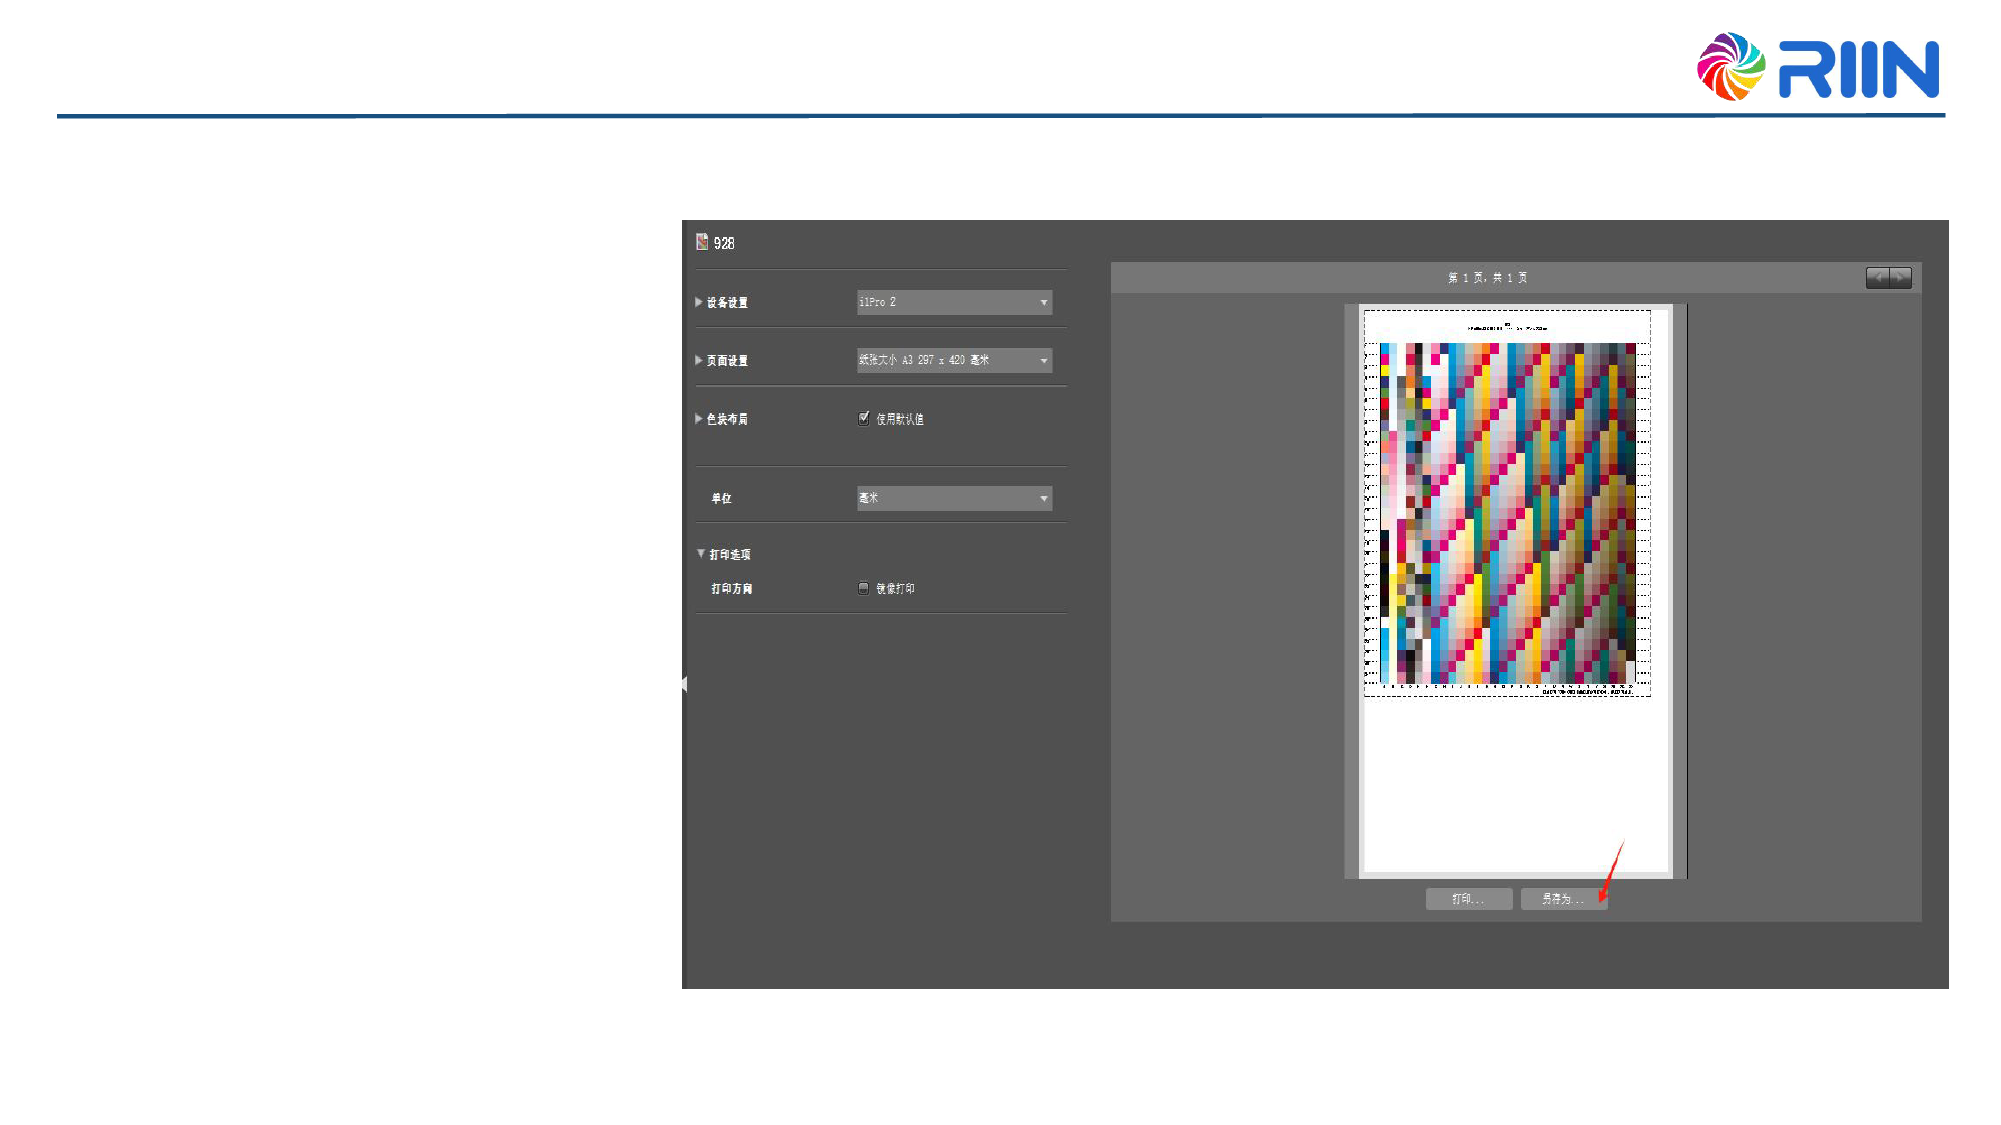Open the A3 297 x 420 paper size dropdown
The height and width of the screenshot is (1125, 2001).
point(954,360)
